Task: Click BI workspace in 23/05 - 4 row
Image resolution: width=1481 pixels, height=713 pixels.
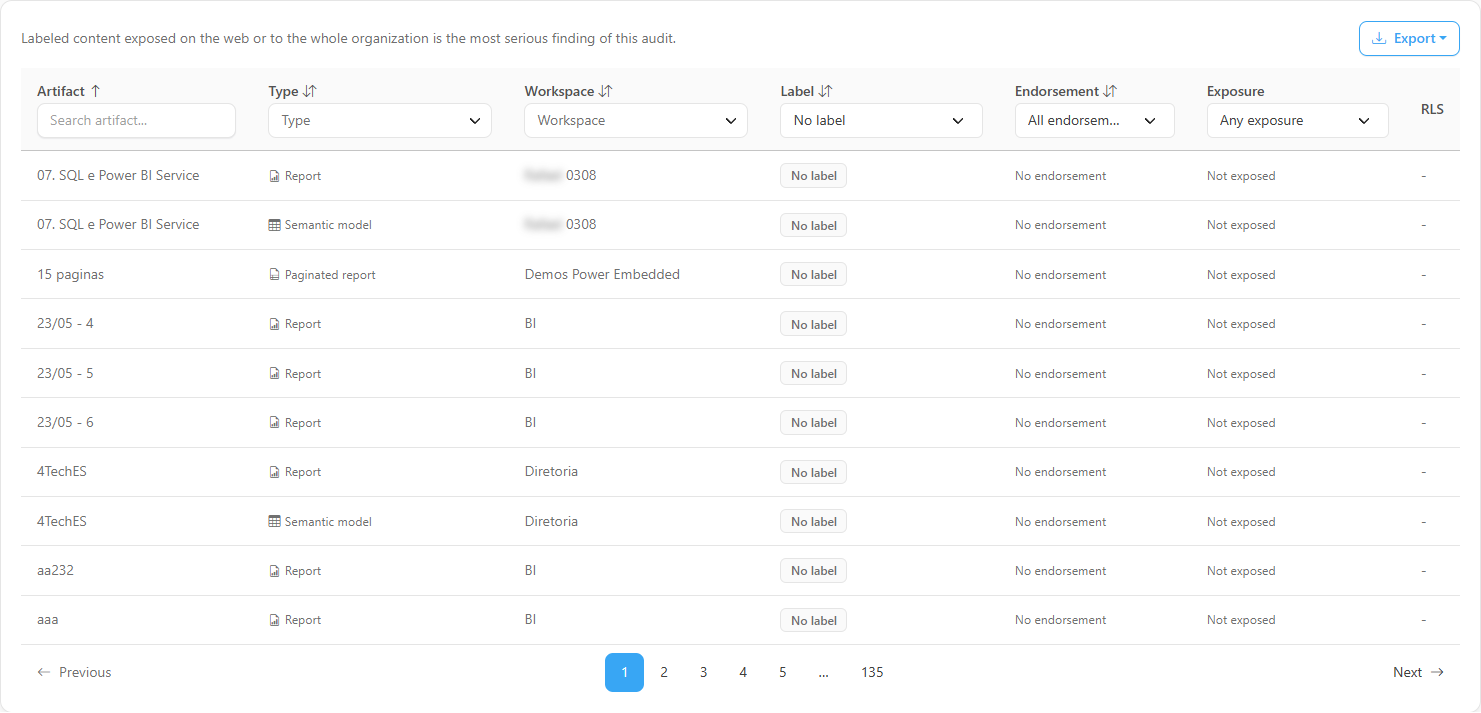Action: (x=530, y=324)
